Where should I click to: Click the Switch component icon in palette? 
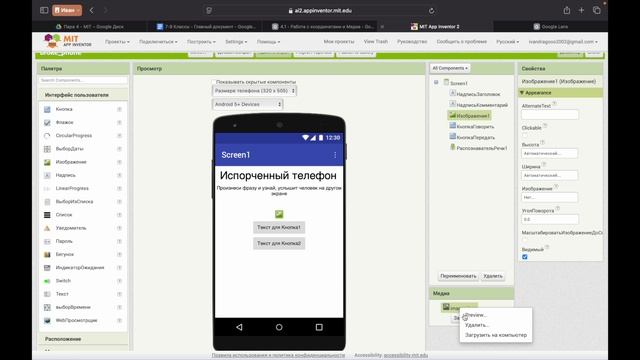click(x=47, y=281)
